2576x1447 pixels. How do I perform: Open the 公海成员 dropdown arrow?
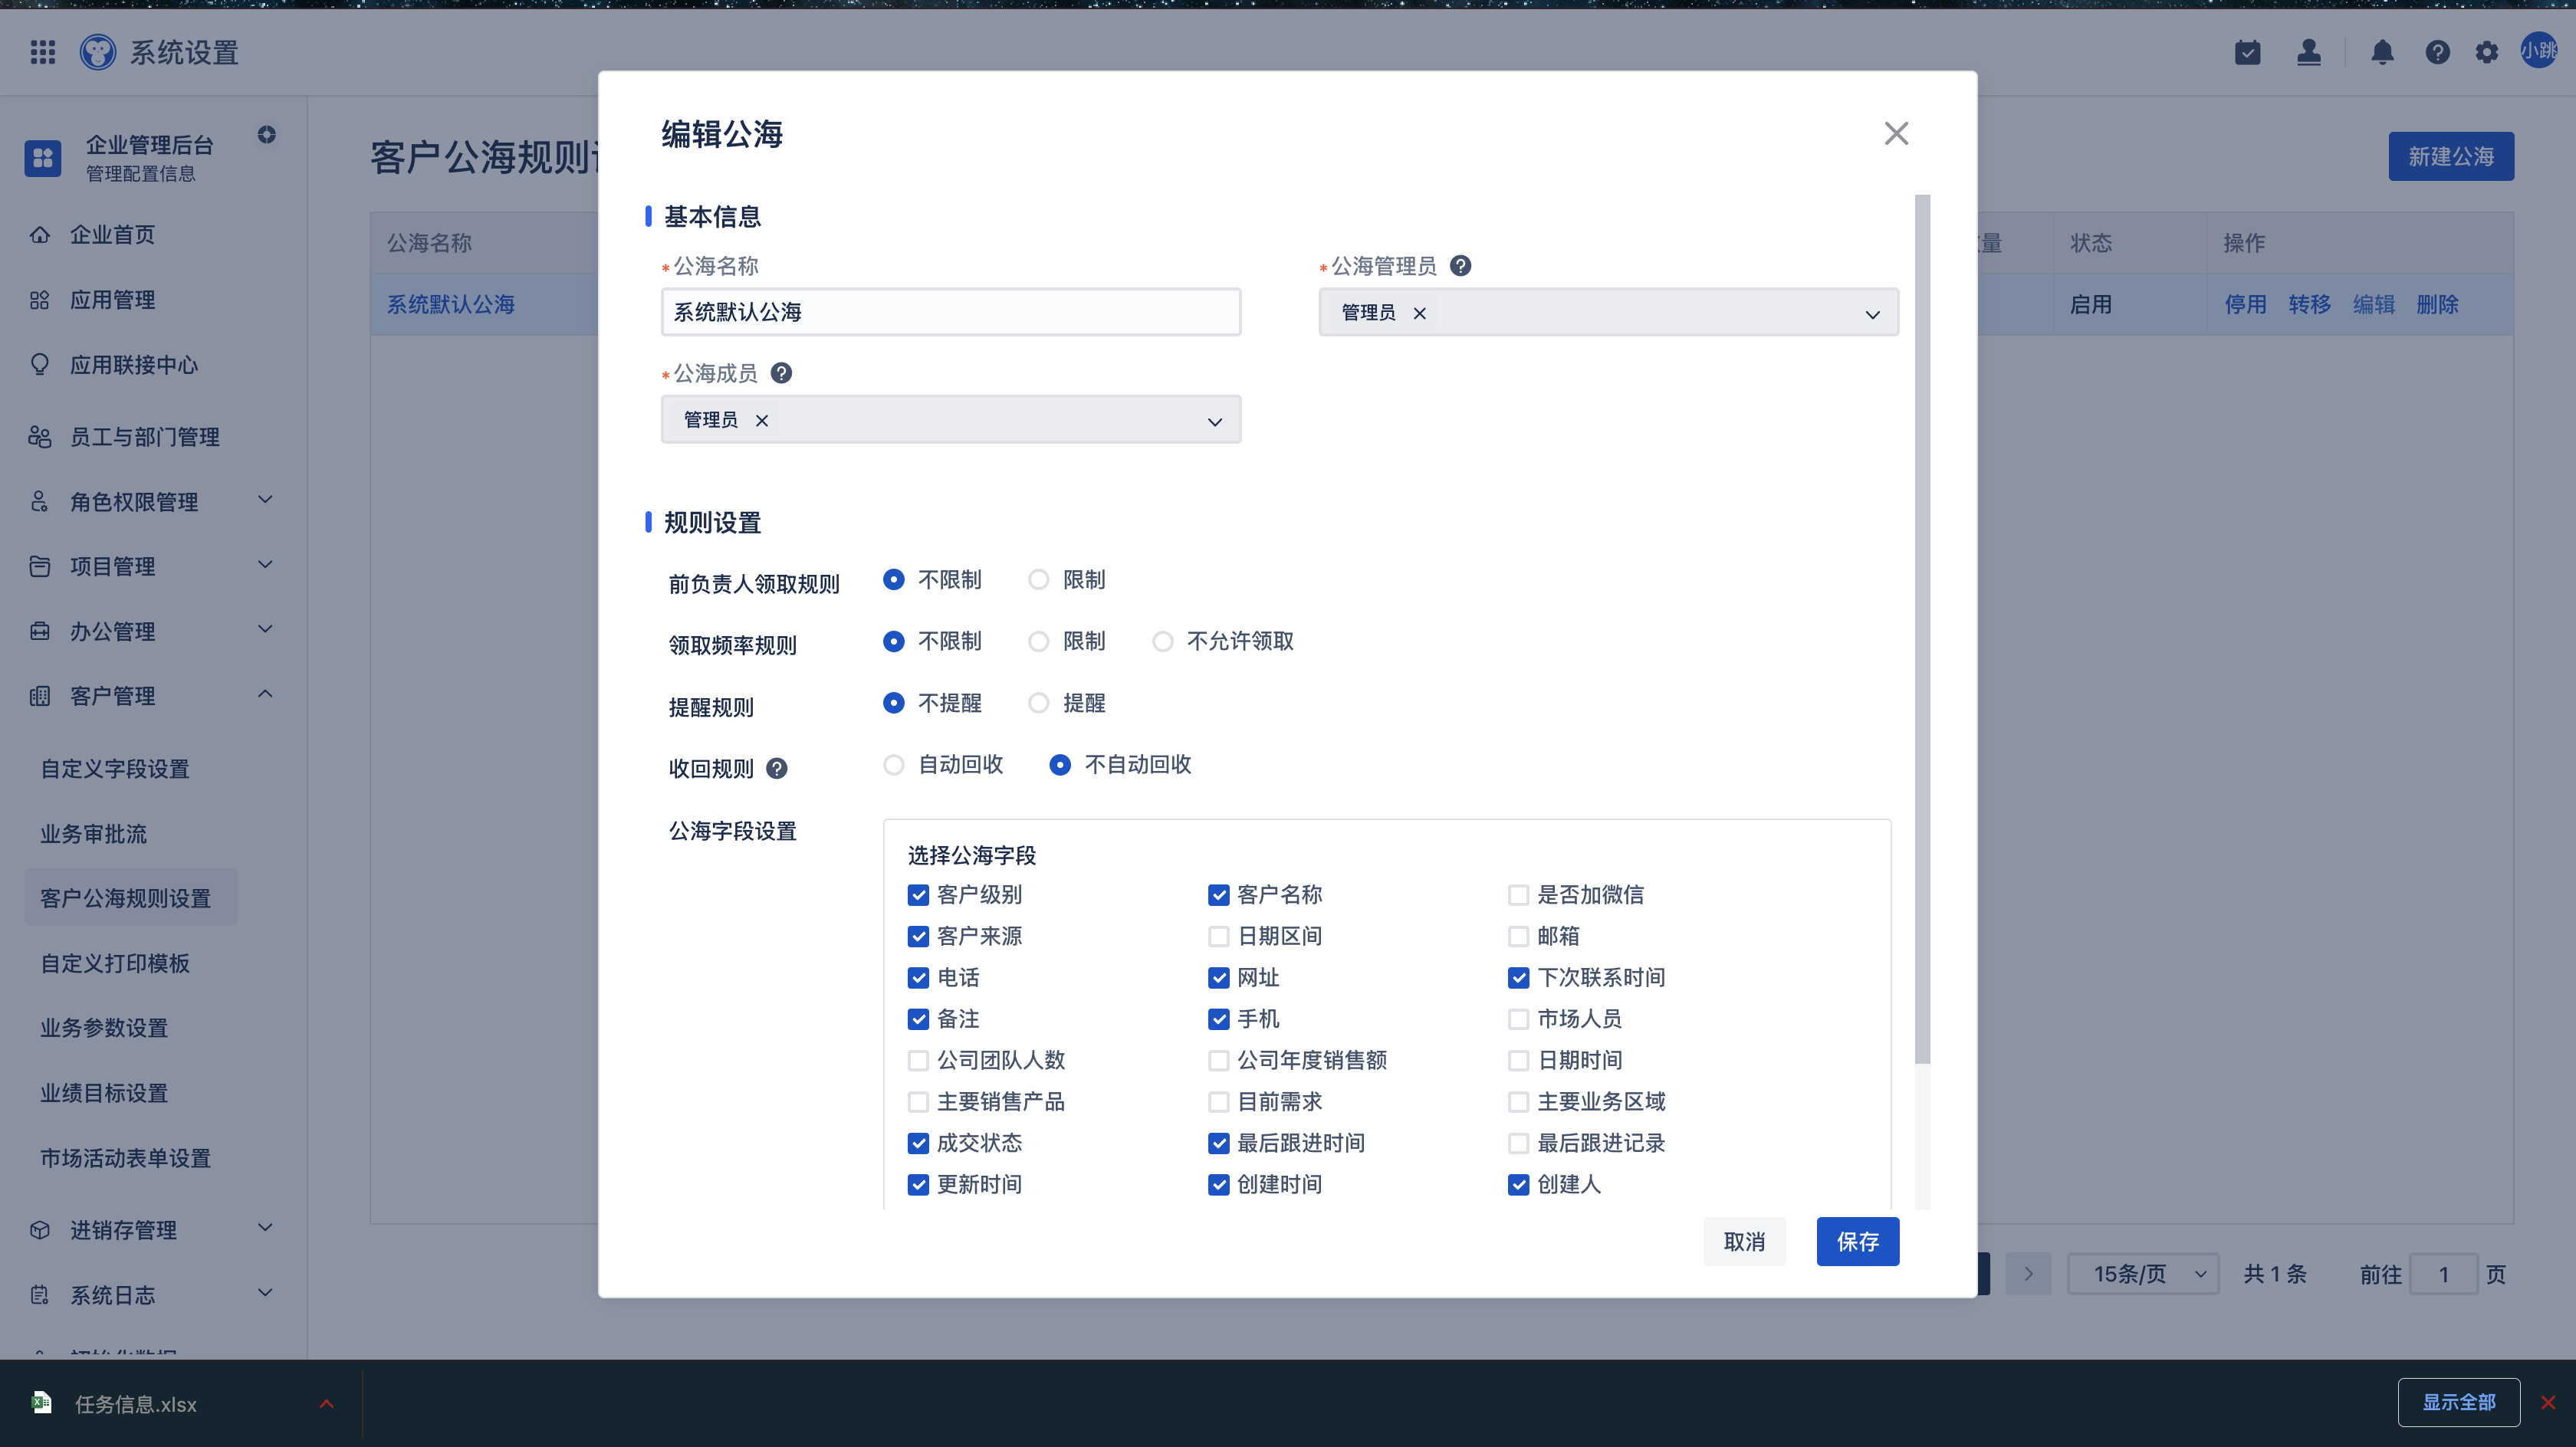click(x=1214, y=421)
